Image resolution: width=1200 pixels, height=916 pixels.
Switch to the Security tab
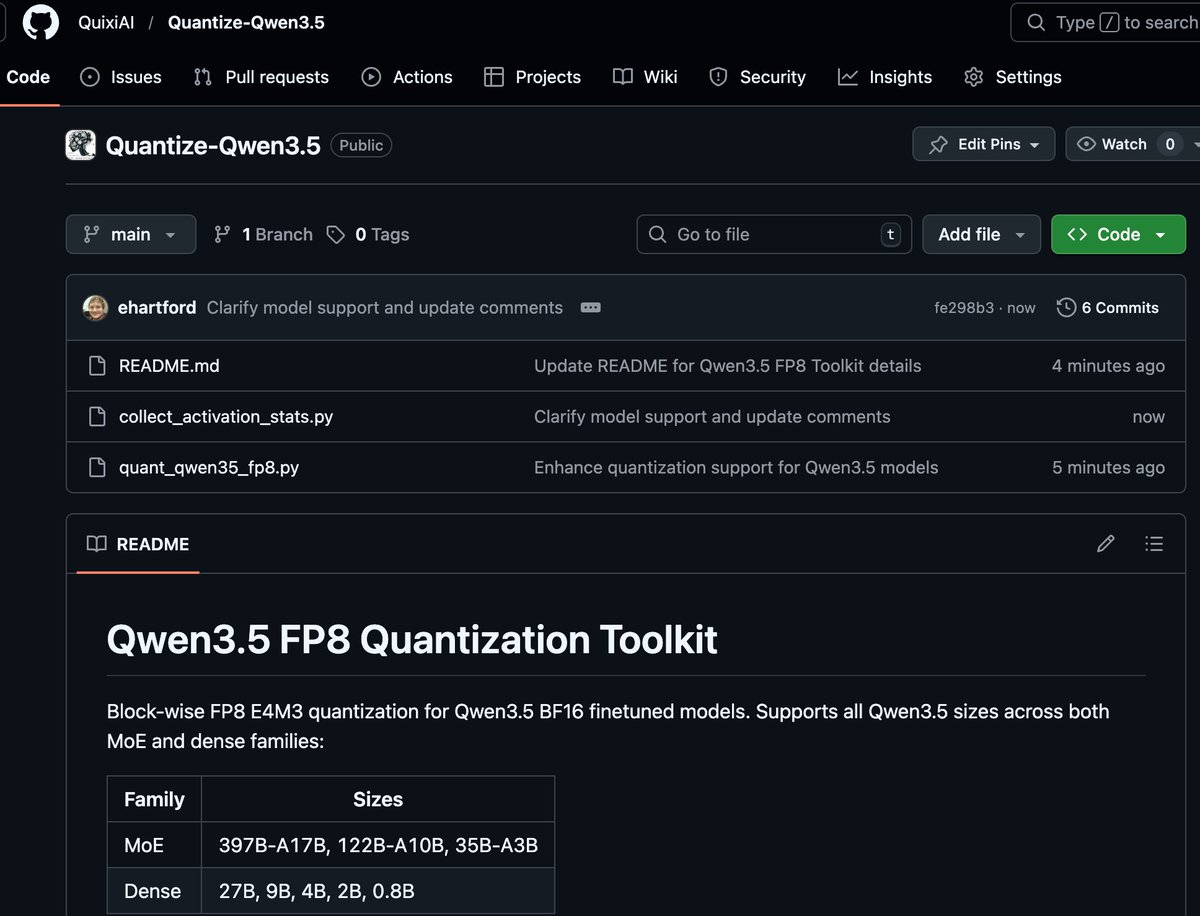757,77
